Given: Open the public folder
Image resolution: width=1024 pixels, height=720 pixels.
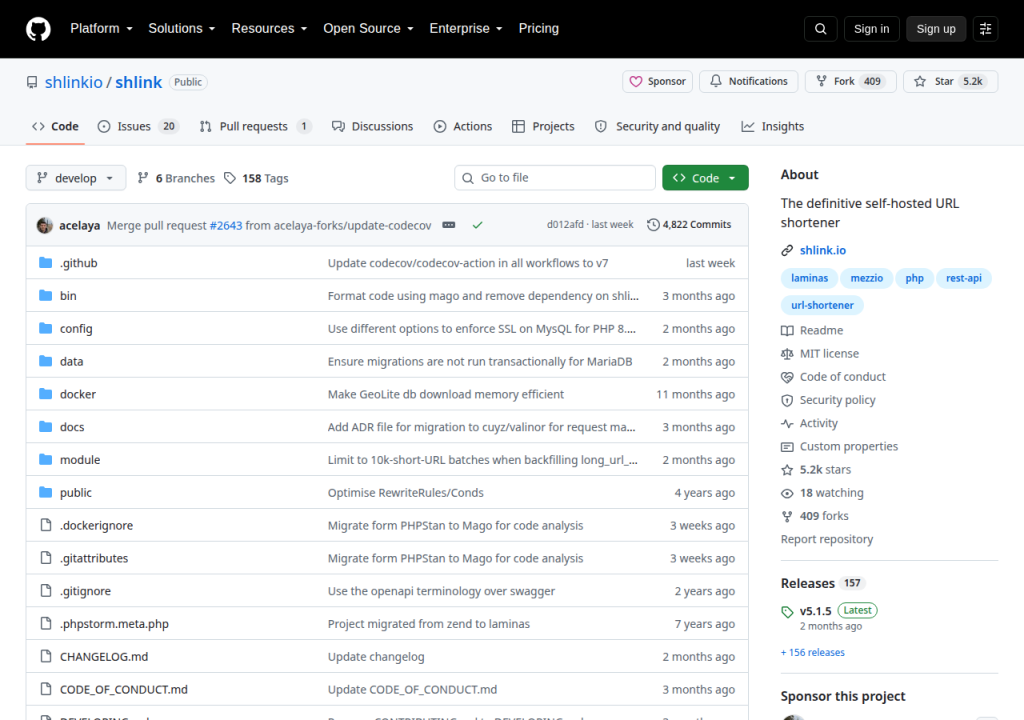Looking at the screenshot, I should 76,493.
